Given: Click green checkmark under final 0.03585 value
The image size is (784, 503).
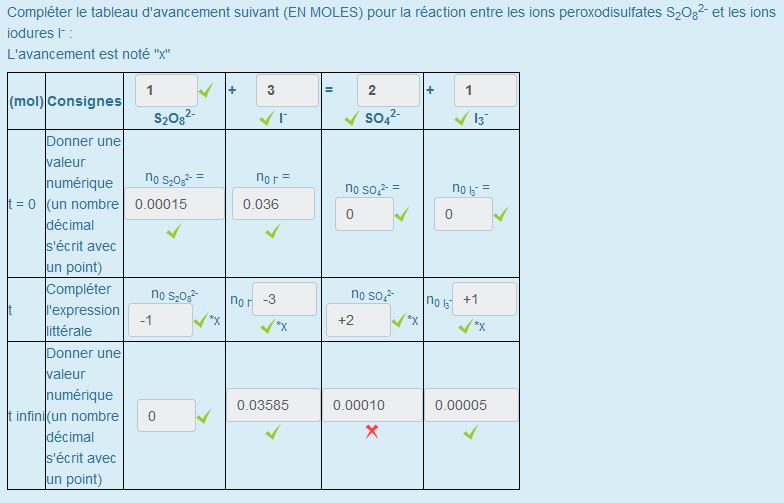Looking at the screenshot, I should point(272,432).
